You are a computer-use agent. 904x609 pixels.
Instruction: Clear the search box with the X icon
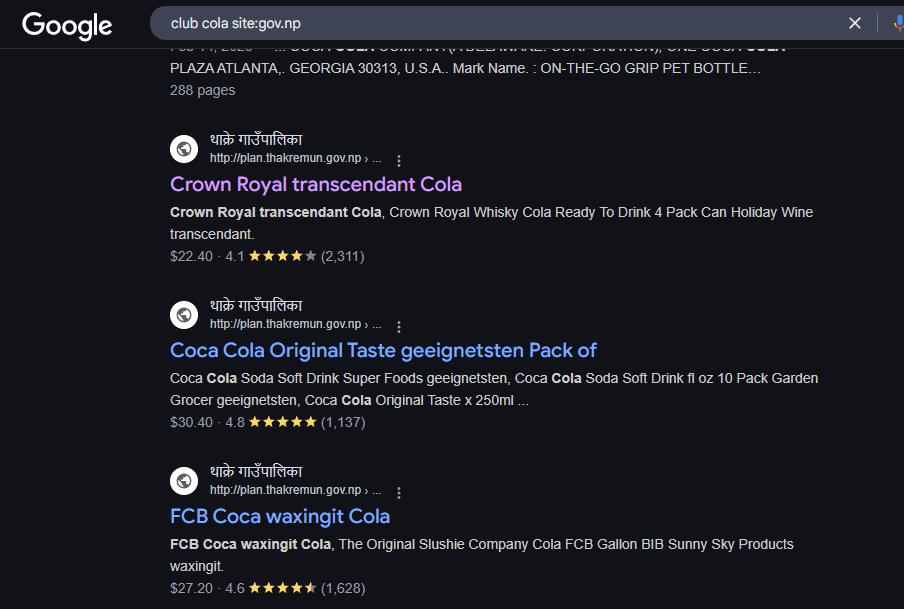click(x=855, y=23)
